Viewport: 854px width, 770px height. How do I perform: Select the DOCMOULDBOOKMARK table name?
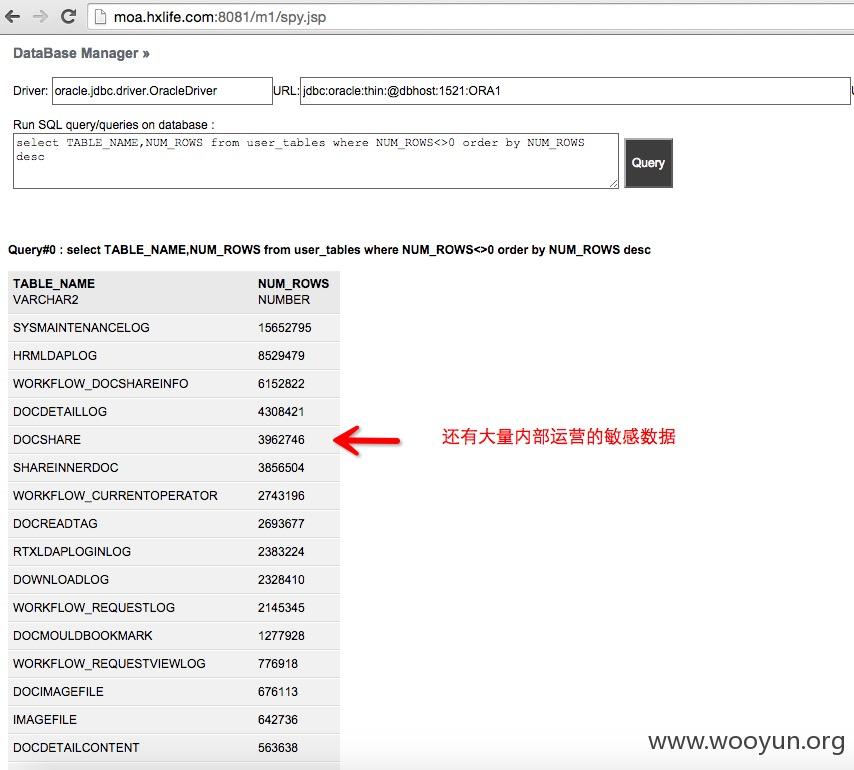click(83, 636)
